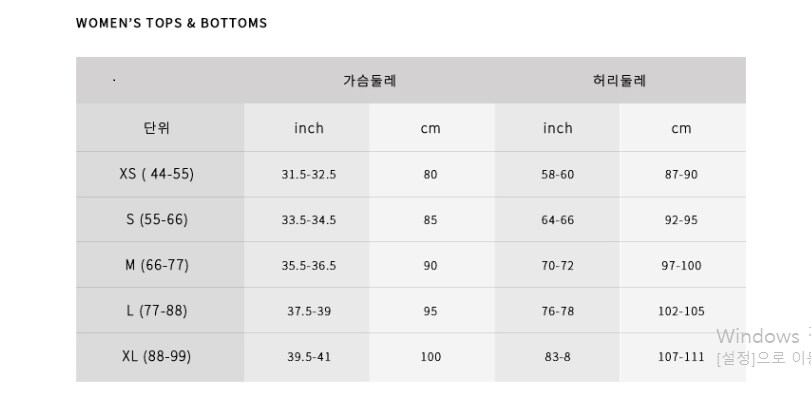
Task: Click the 39.5-41 chest inch cell
Action: pyautogui.click(x=309, y=357)
